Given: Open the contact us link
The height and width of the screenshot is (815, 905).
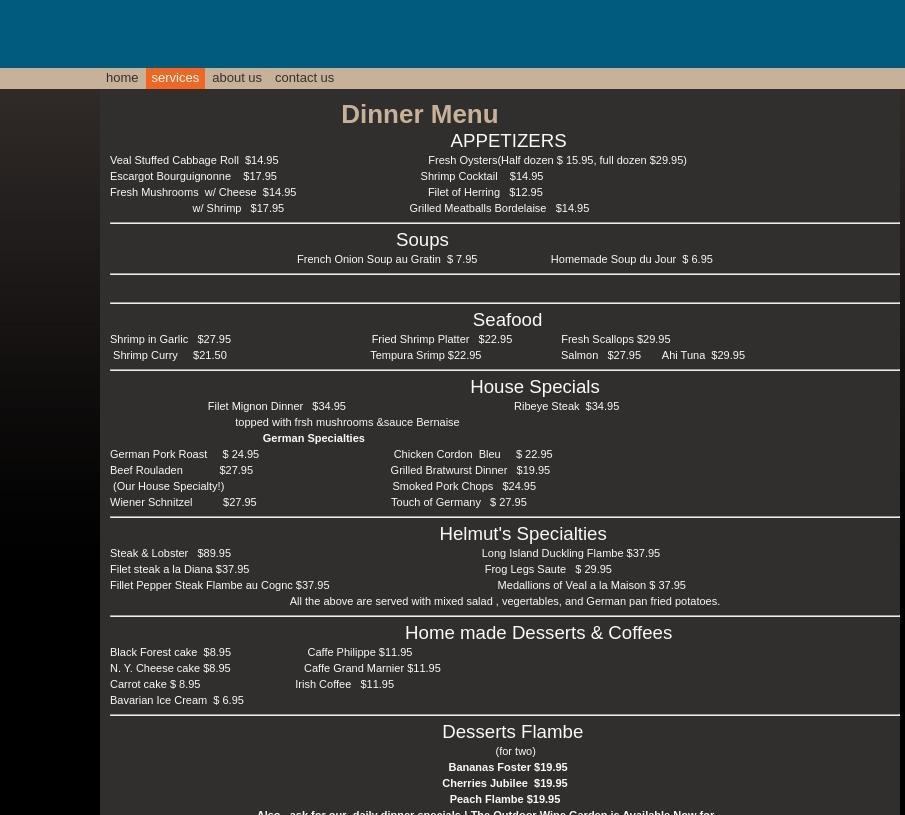Looking at the screenshot, I should [x=304, y=78].
